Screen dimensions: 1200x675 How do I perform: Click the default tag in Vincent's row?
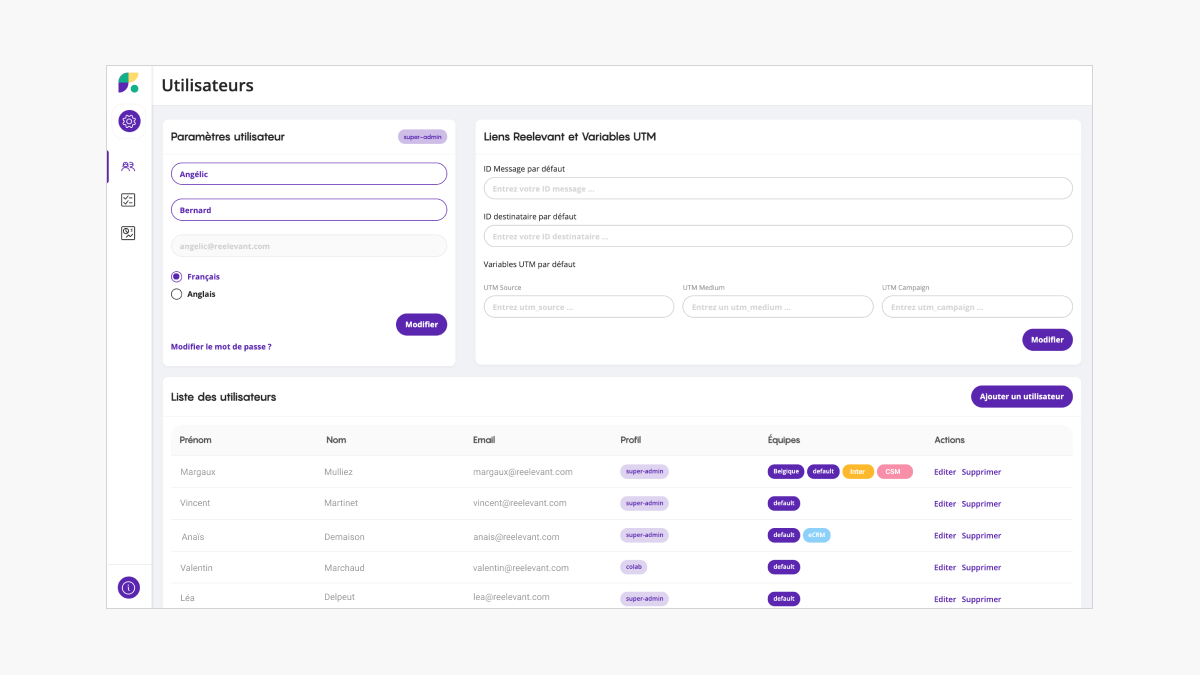[x=784, y=504]
